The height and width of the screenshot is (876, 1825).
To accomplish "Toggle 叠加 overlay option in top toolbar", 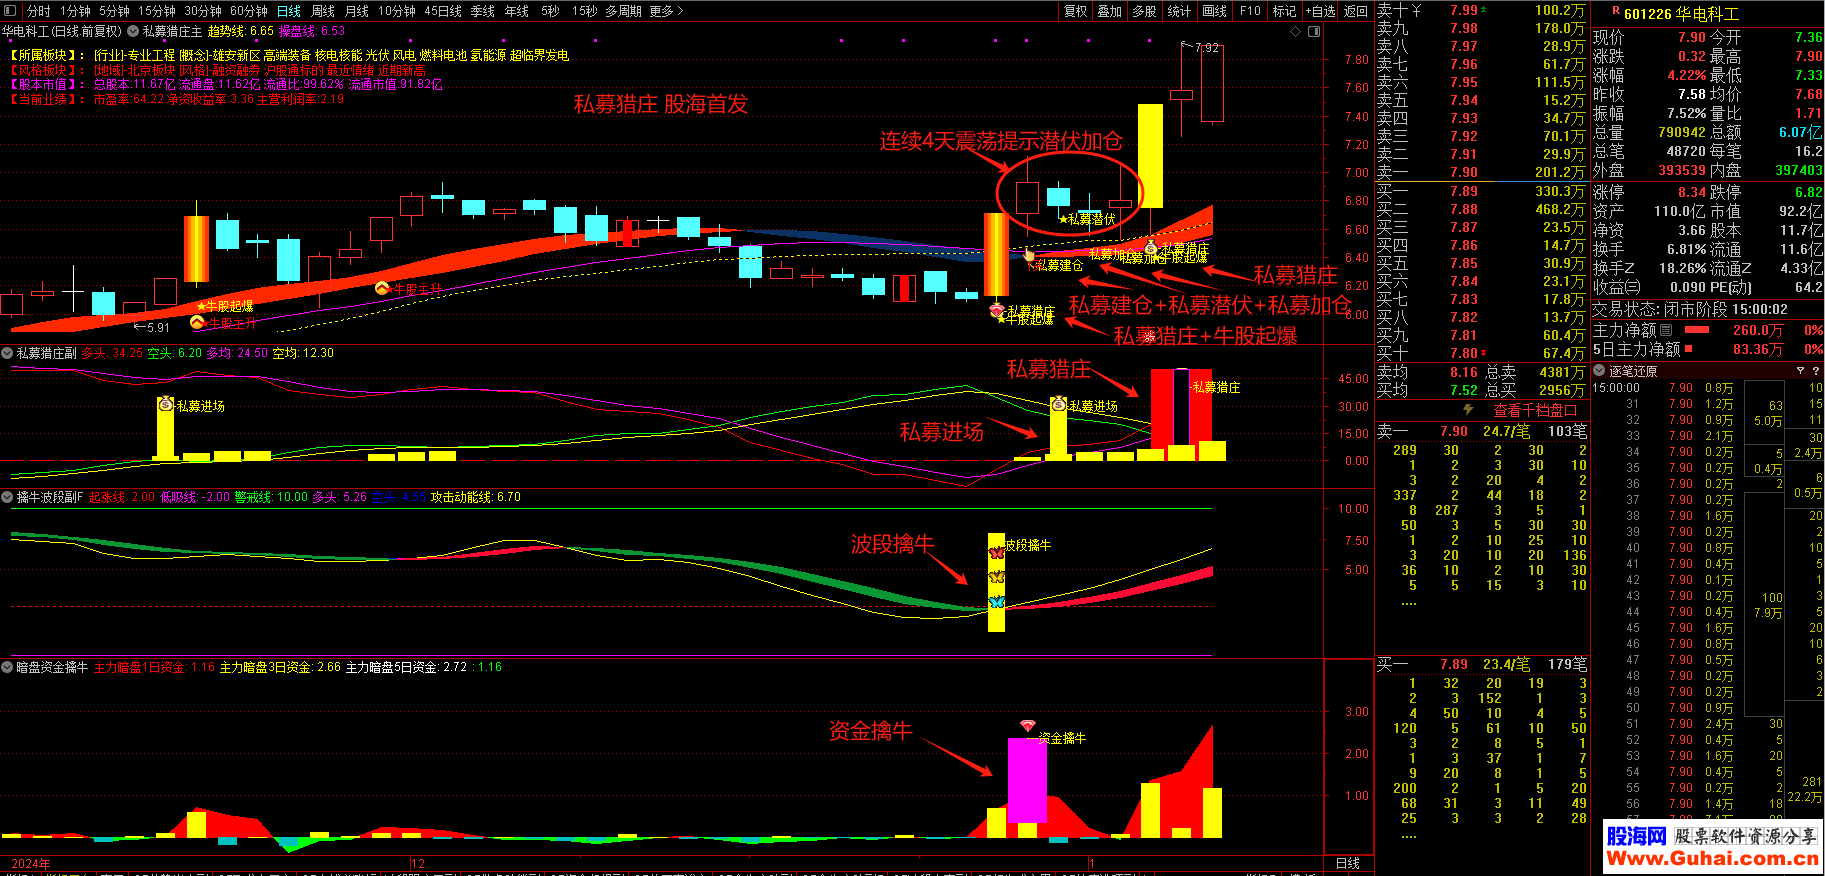I will [x=1109, y=11].
